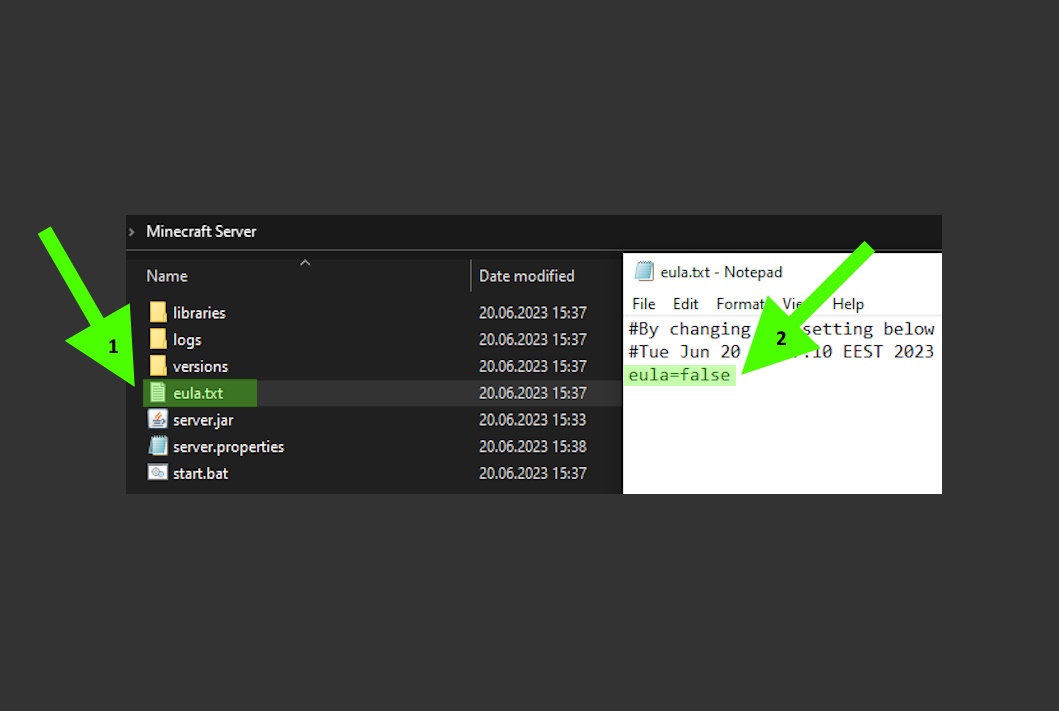Click the libraries folder icon
Image resolution: width=1059 pixels, height=711 pixels.
click(x=158, y=312)
